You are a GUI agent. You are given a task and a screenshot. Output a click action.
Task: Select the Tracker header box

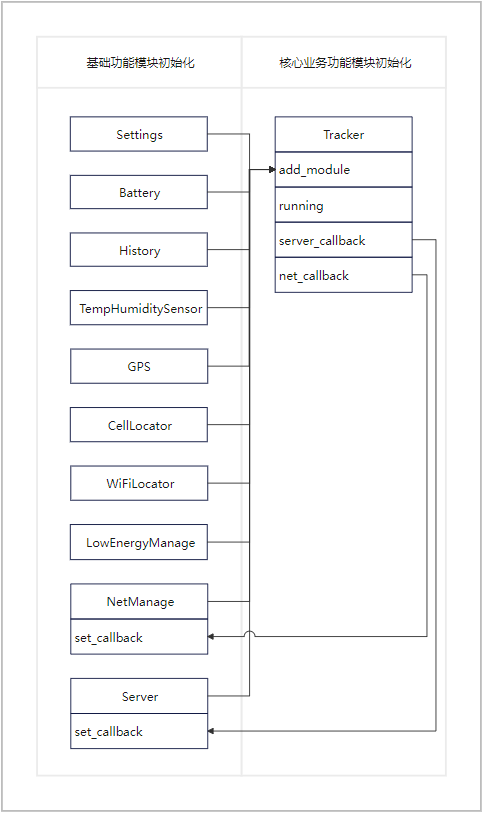point(344,134)
